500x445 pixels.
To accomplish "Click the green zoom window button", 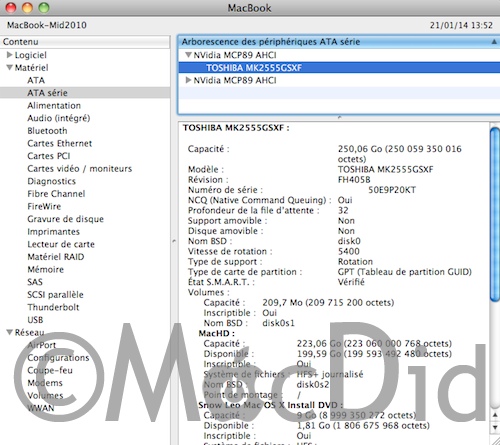I will pos(44,7).
